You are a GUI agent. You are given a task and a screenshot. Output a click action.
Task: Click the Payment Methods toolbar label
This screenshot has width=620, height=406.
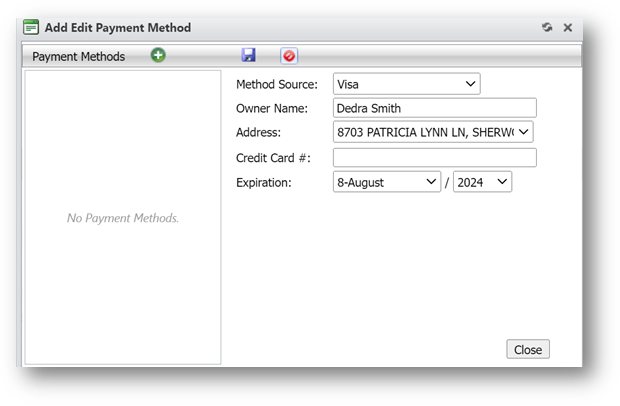pyautogui.click(x=78, y=57)
